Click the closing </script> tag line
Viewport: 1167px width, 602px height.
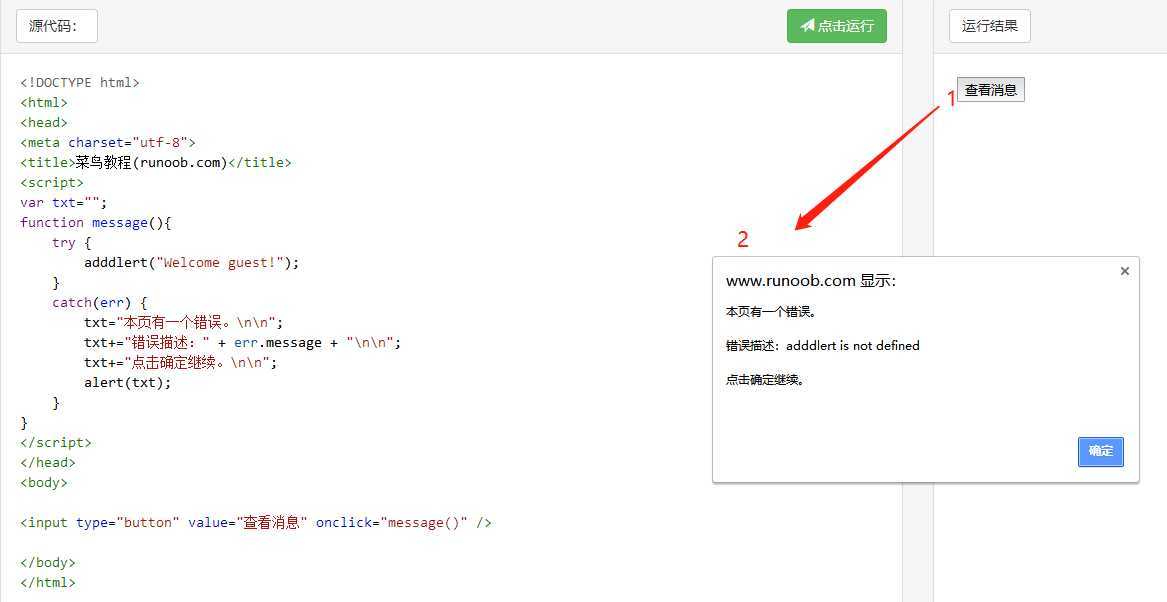pyautogui.click(x=56, y=442)
